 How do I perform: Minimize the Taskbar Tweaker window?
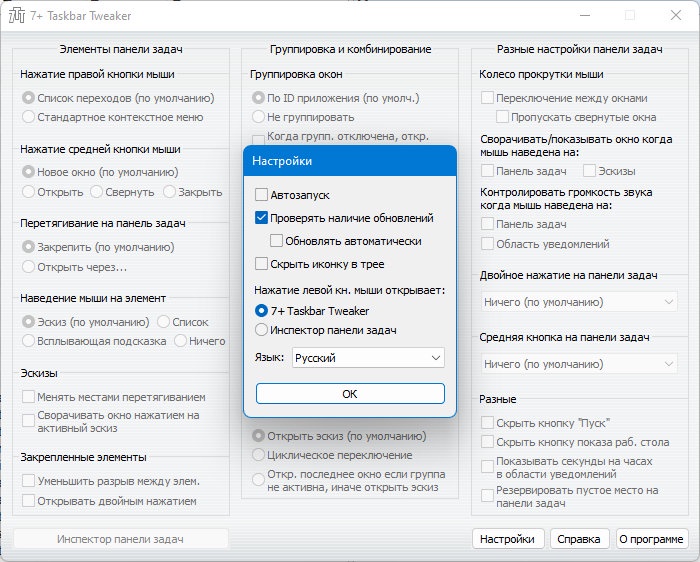(x=585, y=15)
